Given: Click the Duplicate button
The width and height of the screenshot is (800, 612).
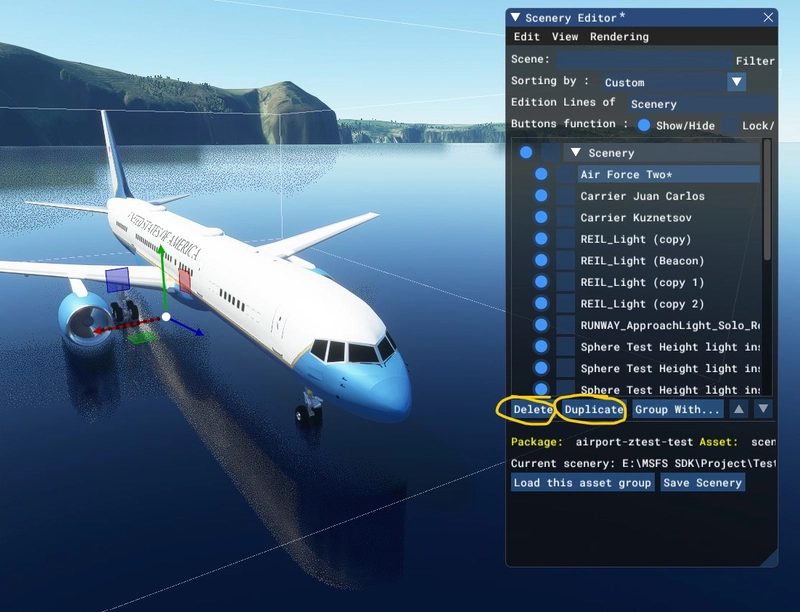Looking at the screenshot, I should [x=592, y=411].
